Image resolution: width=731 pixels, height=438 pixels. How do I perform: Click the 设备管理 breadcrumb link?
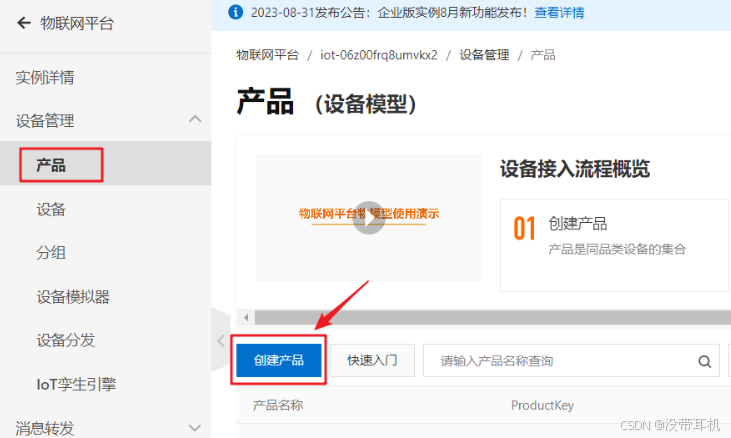(x=484, y=55)
